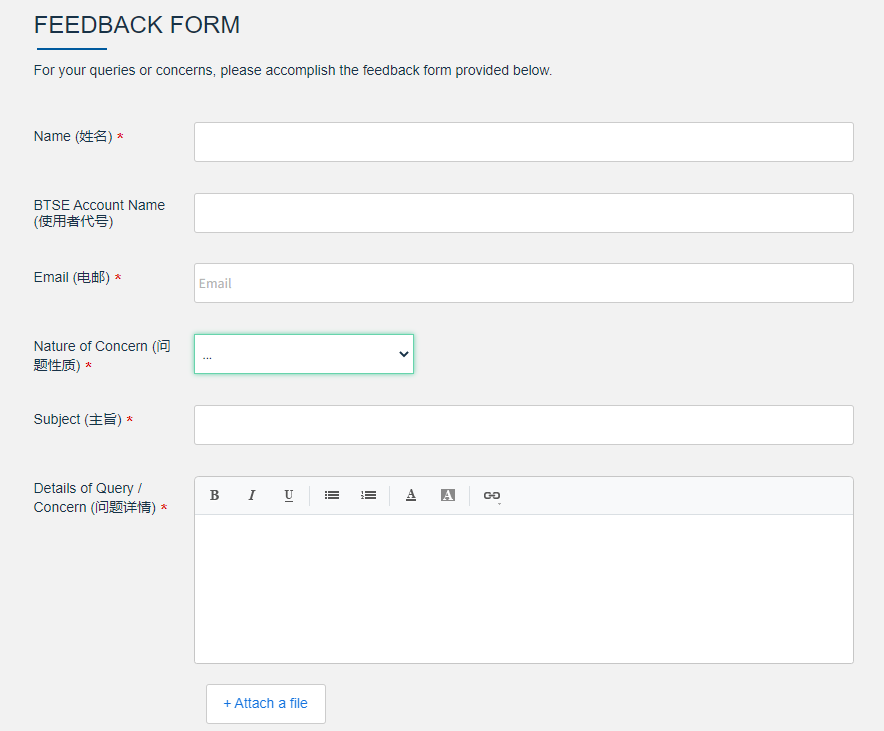Apply italic formatting in editor toolbar
The height and width of the screenshot is (731, 884).
[x=251, y=495]
